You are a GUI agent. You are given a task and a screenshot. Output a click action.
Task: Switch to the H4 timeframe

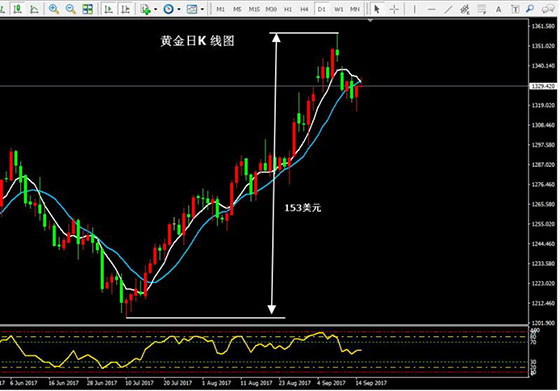click(x=304, y=9)
